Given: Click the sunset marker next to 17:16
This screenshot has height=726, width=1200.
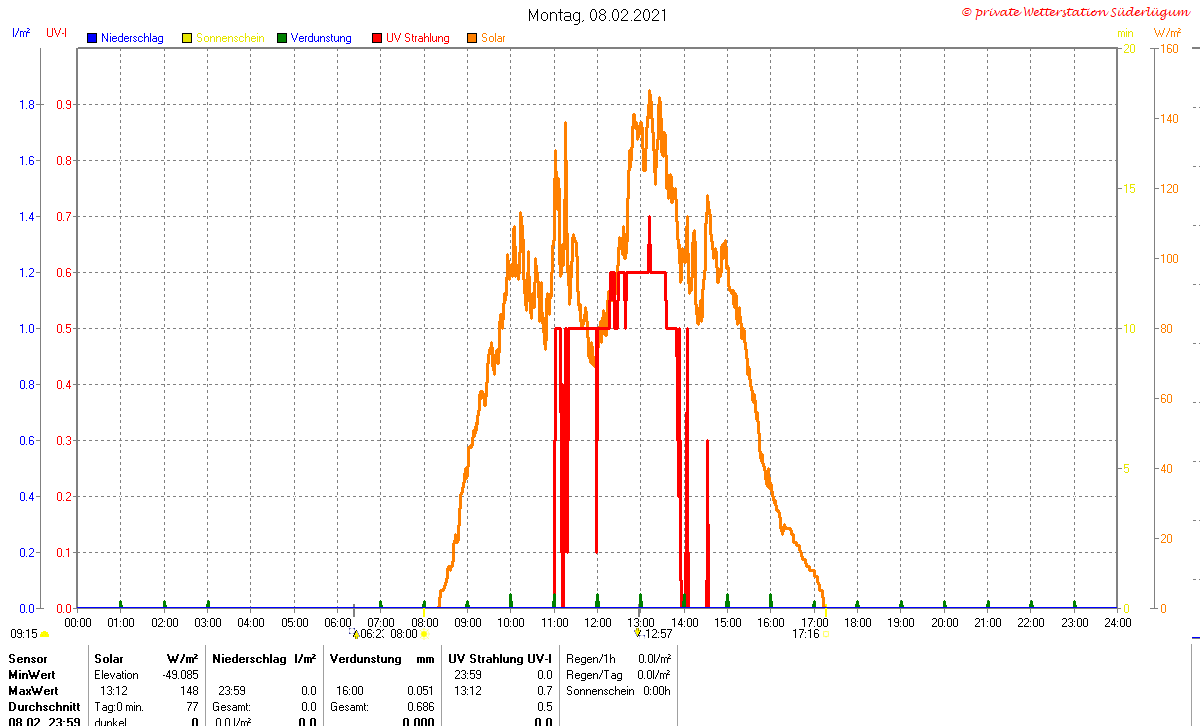Looking at the screenshot, I should [826, 634].
